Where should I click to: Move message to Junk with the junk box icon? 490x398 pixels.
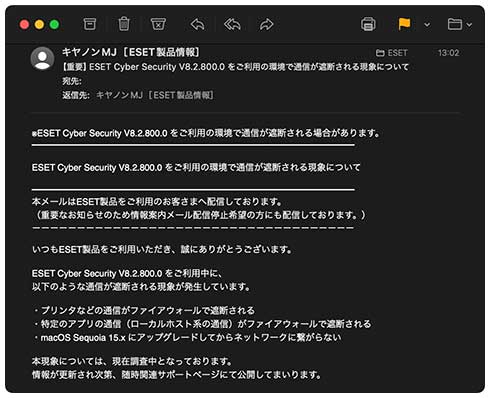[x=158, y=24]
